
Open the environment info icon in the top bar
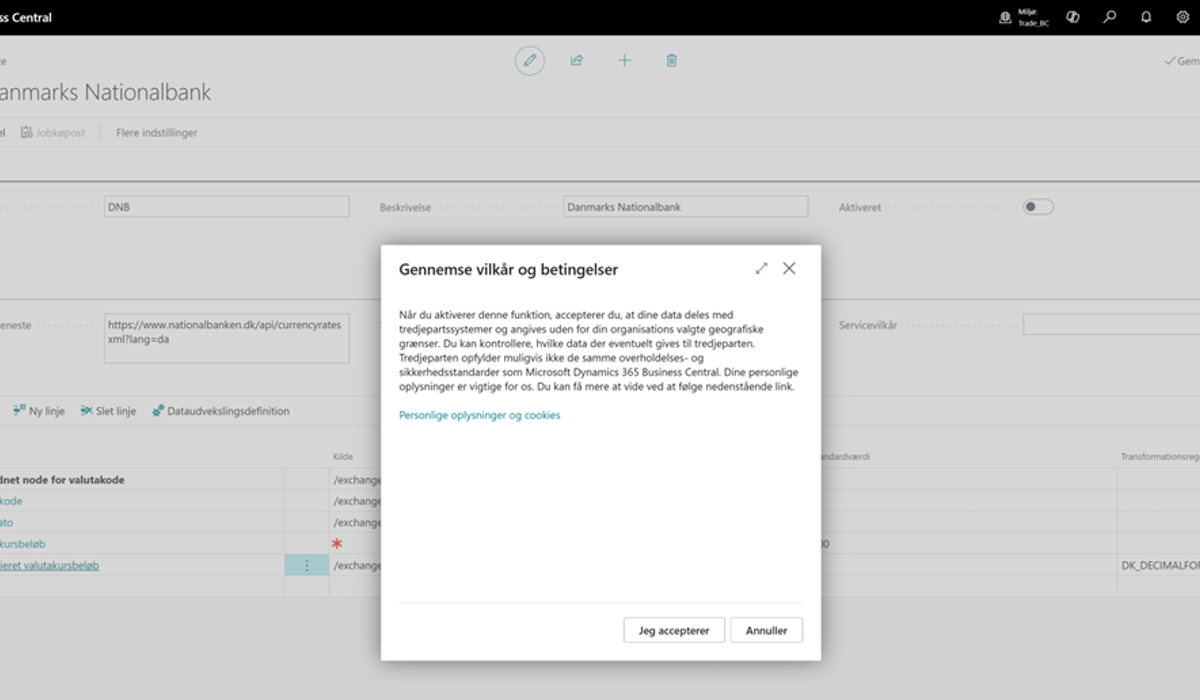1004,17
